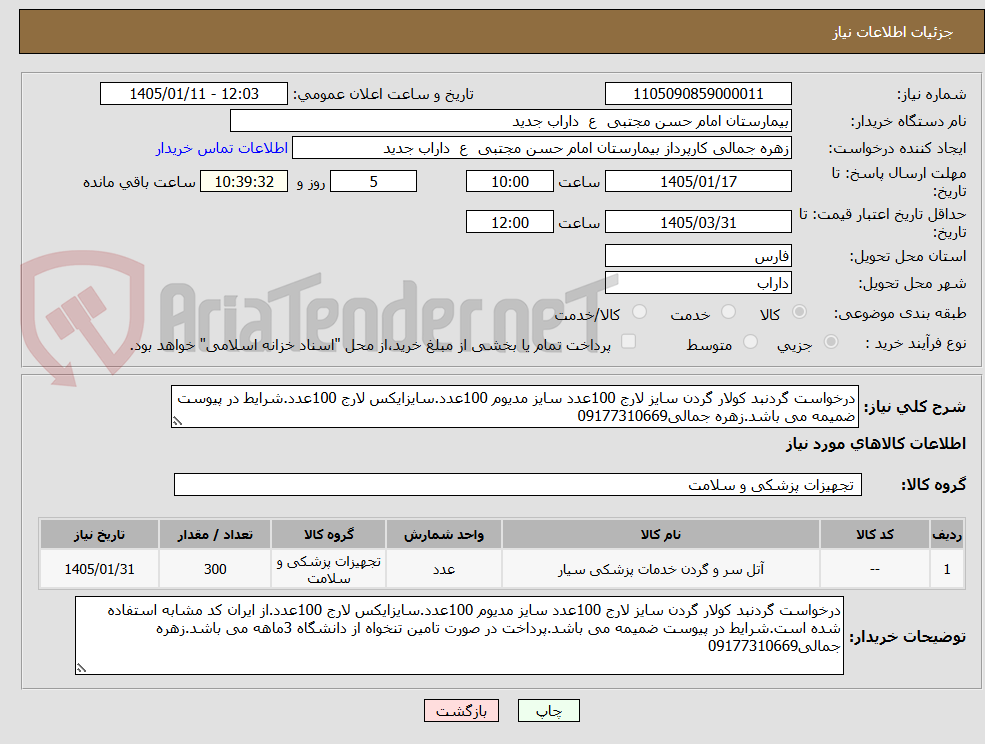Click the goods group field تجهیزات پزشکی و سلامت

[518, 484]
